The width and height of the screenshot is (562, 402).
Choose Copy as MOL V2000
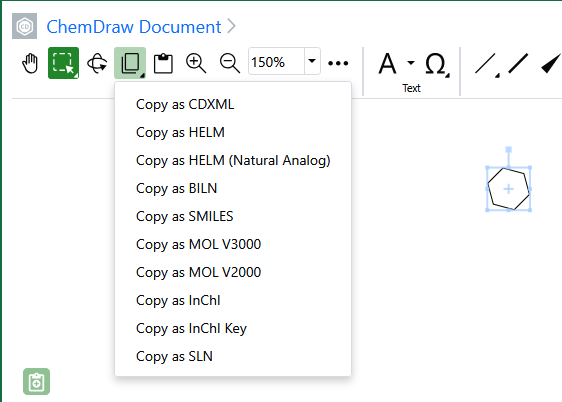(233, 272)
